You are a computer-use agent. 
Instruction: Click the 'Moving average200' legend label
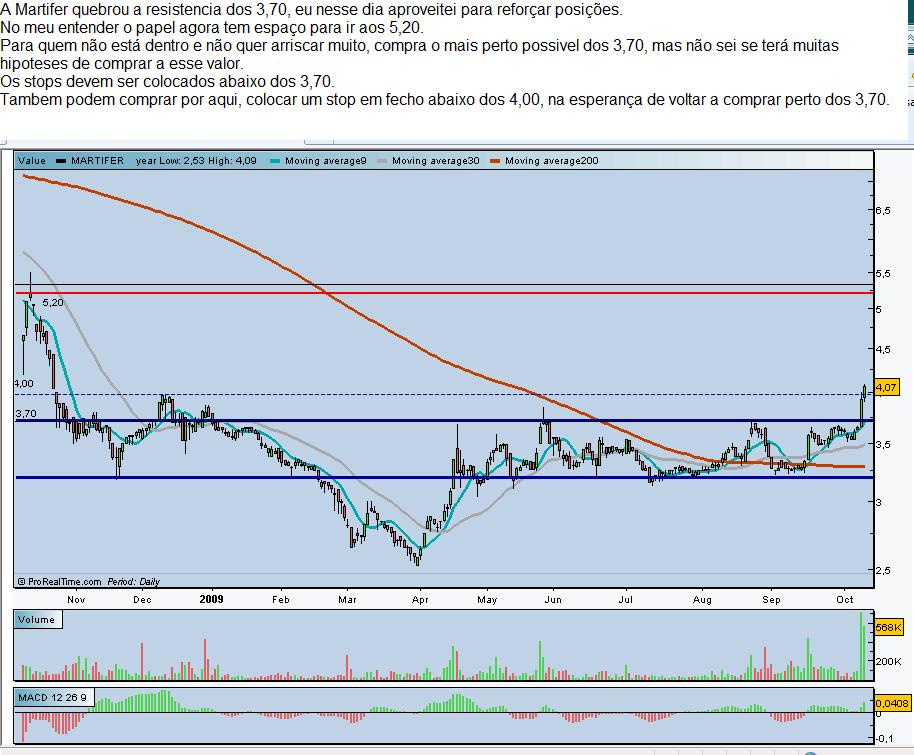pyautogui.click(x=551, y=161)
